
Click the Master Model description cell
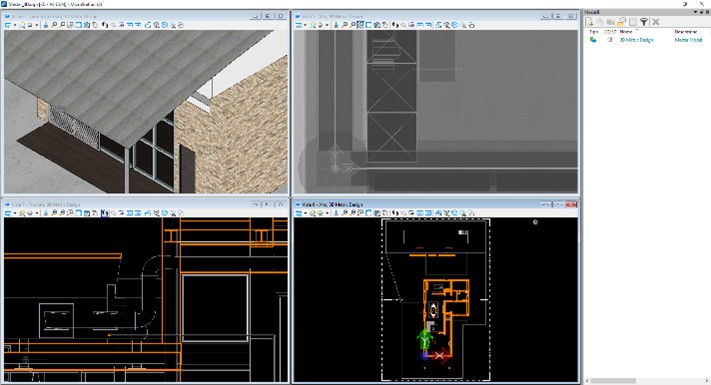[x=688, y=40]
